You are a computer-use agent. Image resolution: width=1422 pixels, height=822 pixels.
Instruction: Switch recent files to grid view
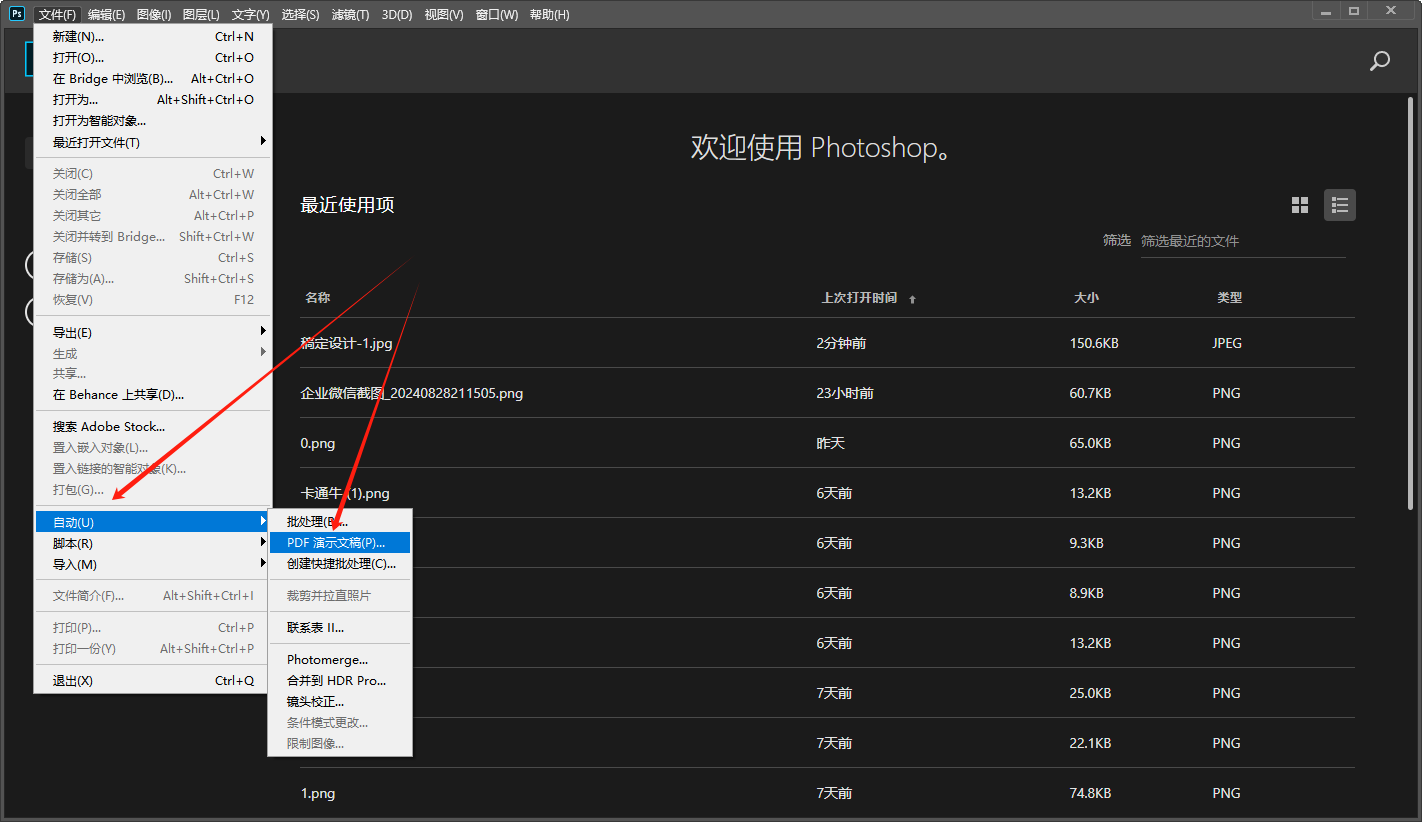click(1300, 205)
